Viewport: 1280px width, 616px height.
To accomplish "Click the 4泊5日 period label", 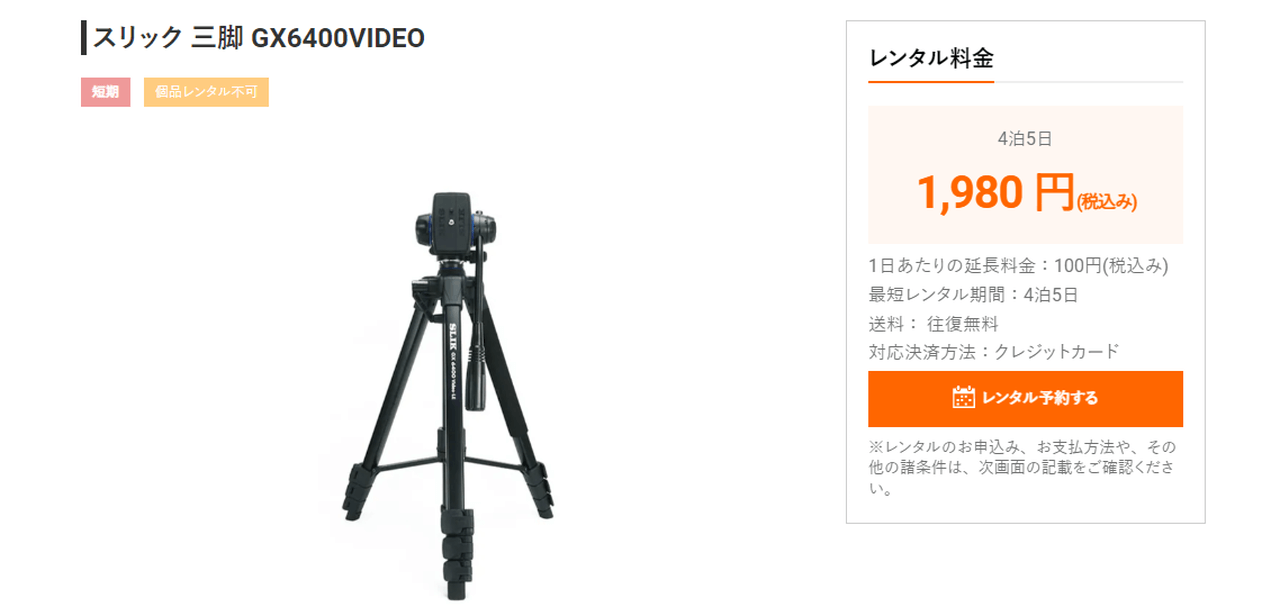I will pos(1025,139).
